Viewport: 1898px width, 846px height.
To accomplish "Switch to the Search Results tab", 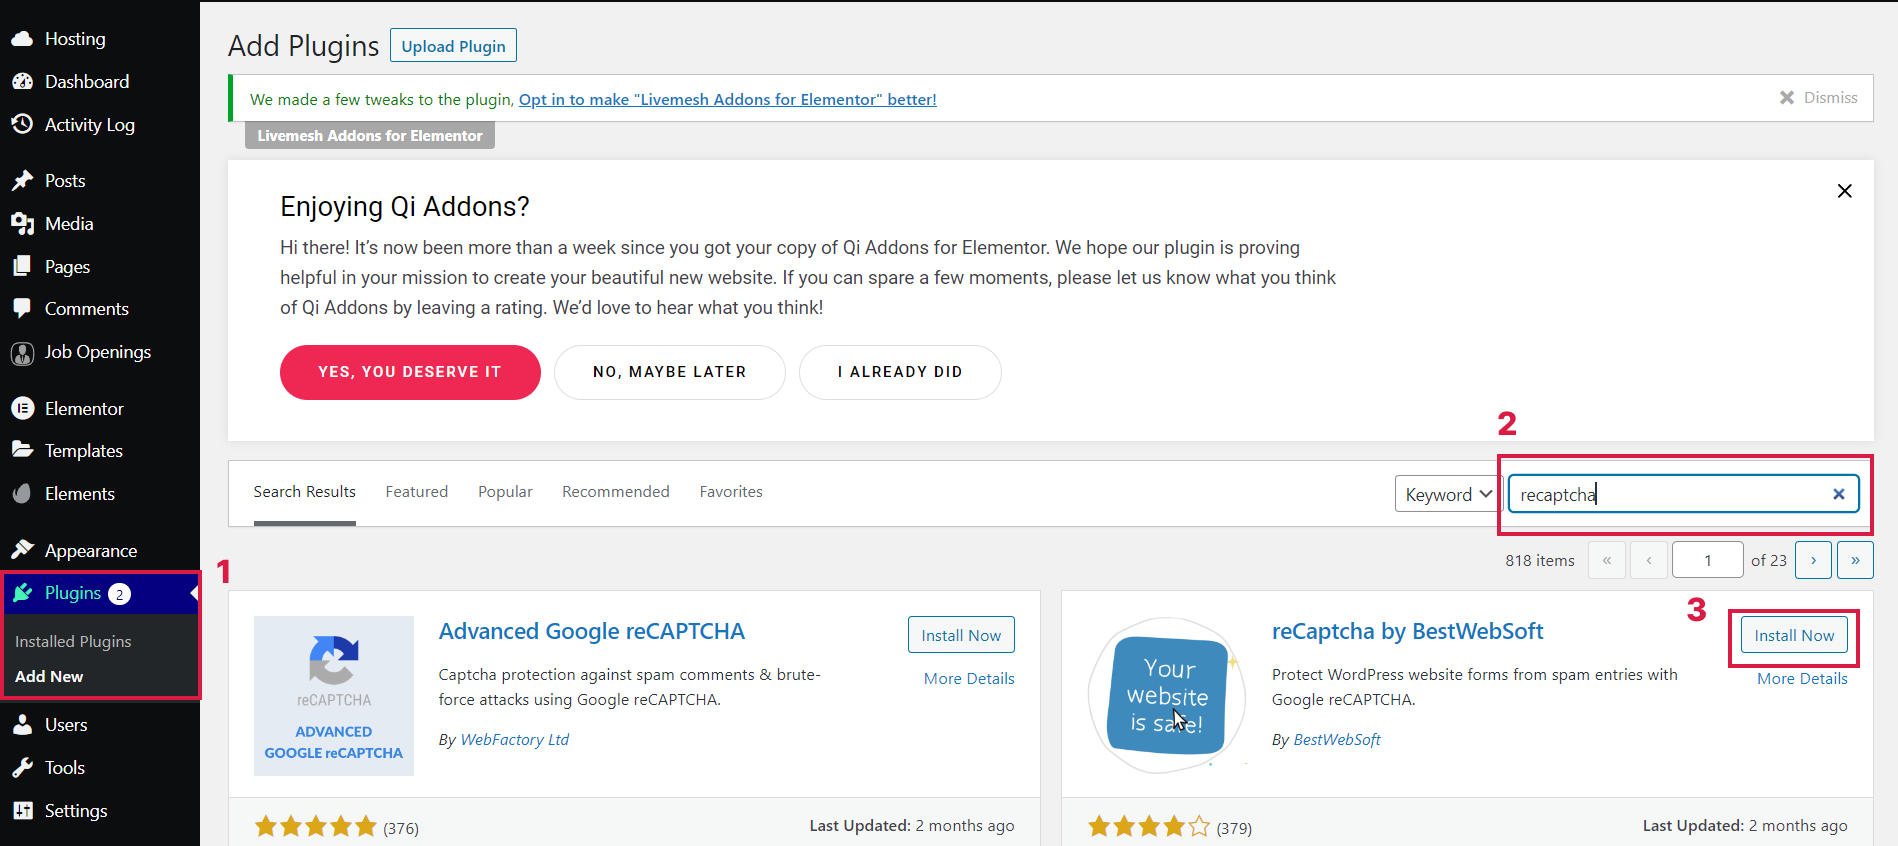I will point(305,492).
